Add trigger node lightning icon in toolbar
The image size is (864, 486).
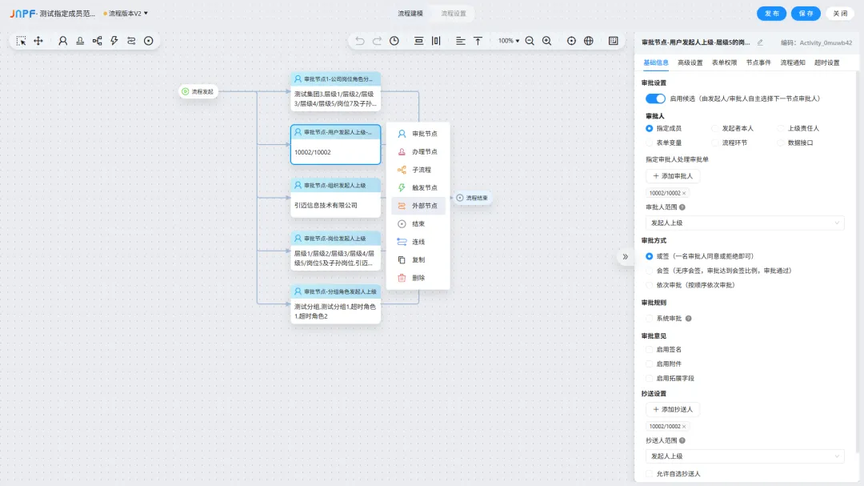tap(114, 41)
